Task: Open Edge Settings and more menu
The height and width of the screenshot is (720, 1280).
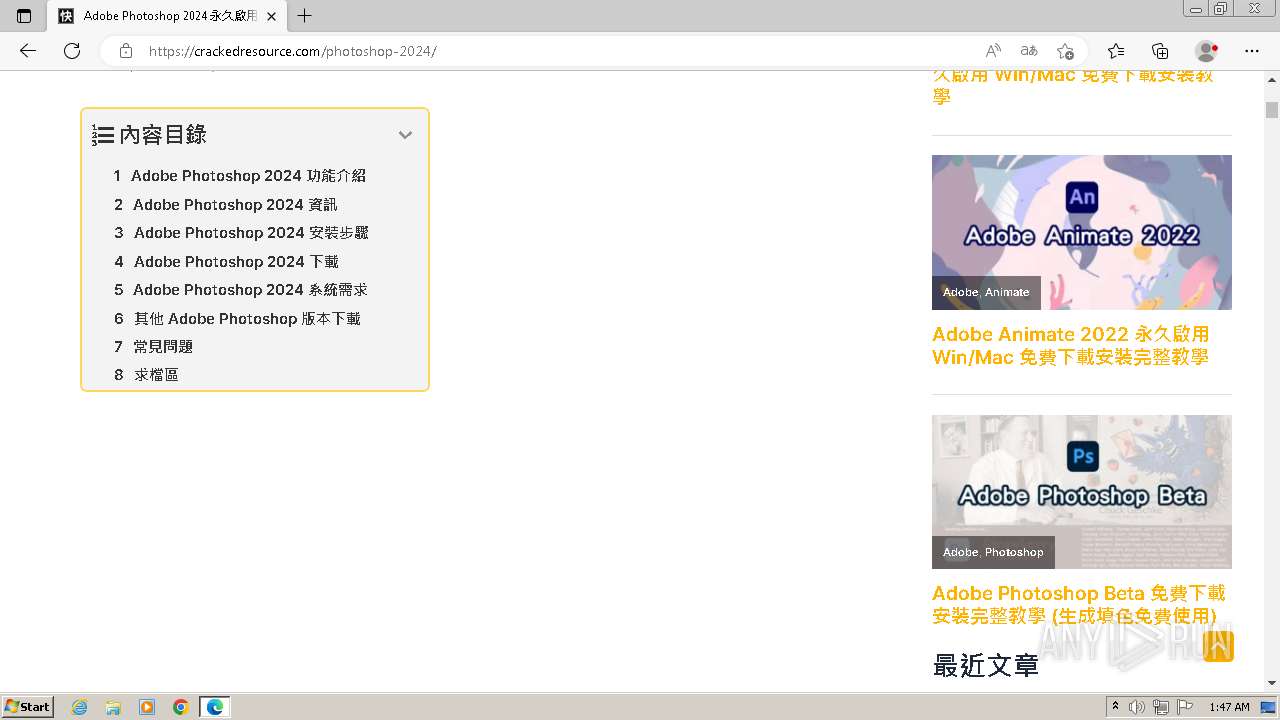Action: point(1252,51)
